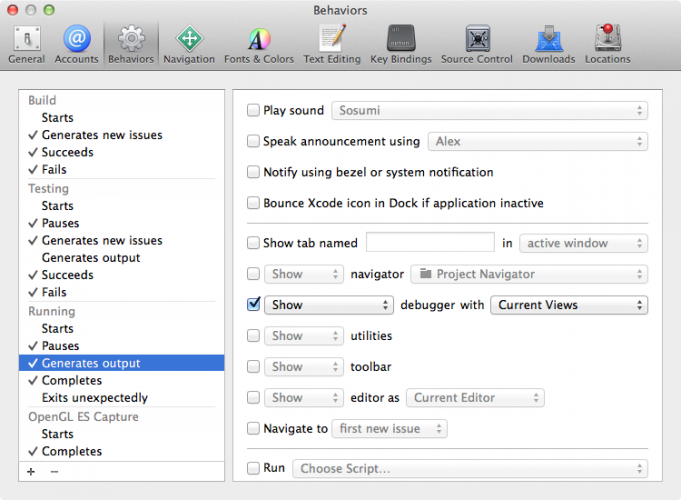
Task: Enable Speak announcement using checkbox
Action: click(x=253, y=141)
